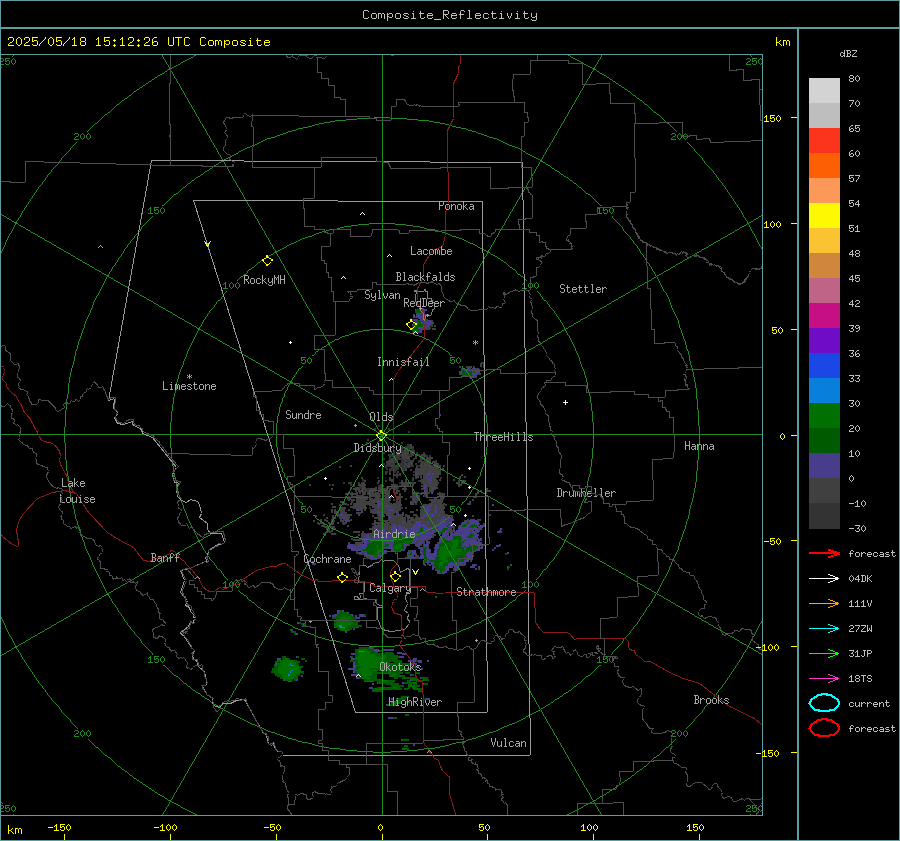
Task: Click the small echo east of Innisfail
Action: (x=470, y=371)
